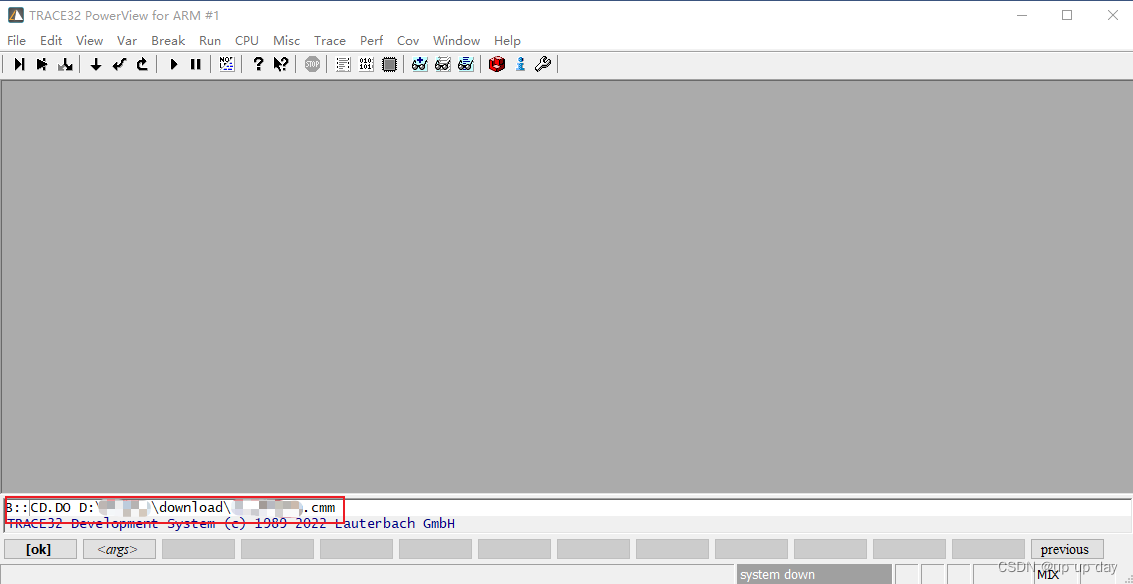Click the blue info state icon
The height and width of the screenshot is (584, 1133).
click(x=520, y=64)
